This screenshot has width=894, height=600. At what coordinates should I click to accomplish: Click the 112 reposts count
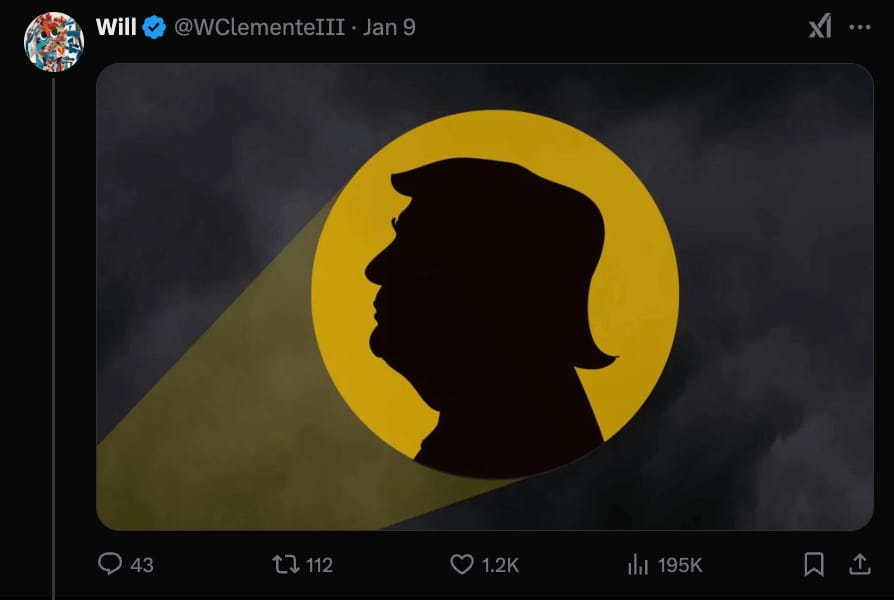click(x=319, y=565)
